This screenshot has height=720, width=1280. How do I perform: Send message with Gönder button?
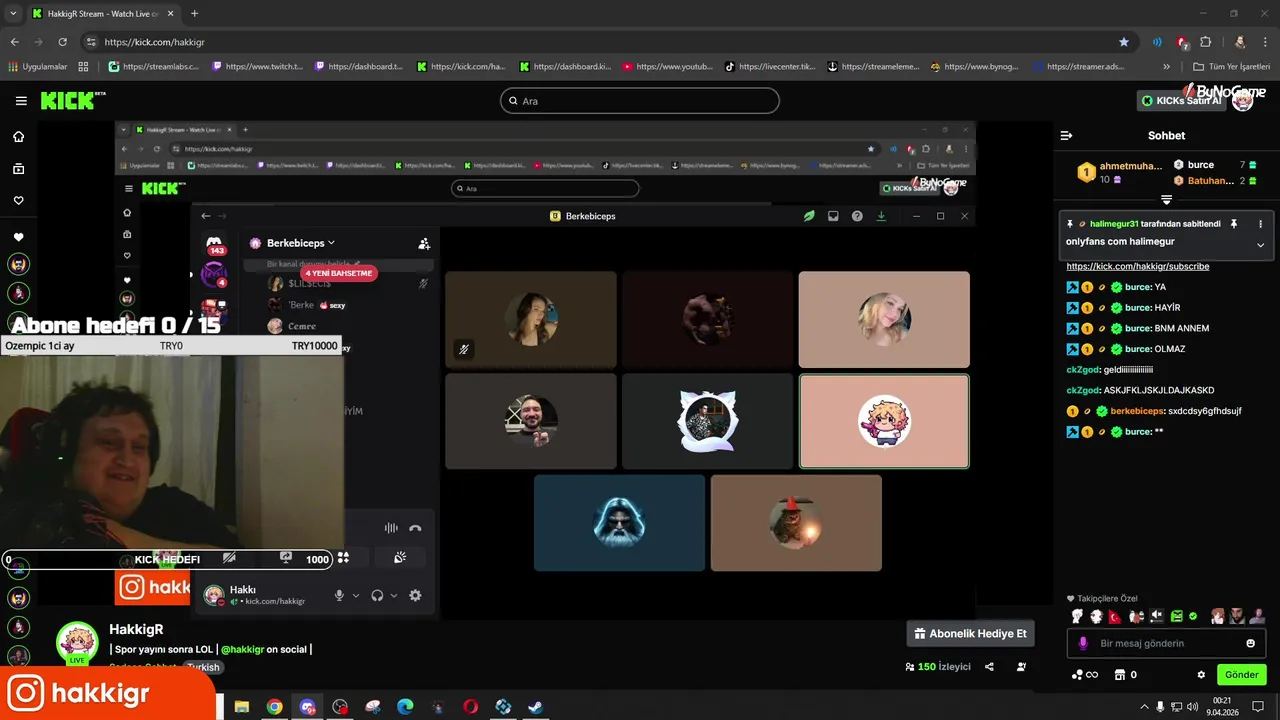[x=1241, y=675]
